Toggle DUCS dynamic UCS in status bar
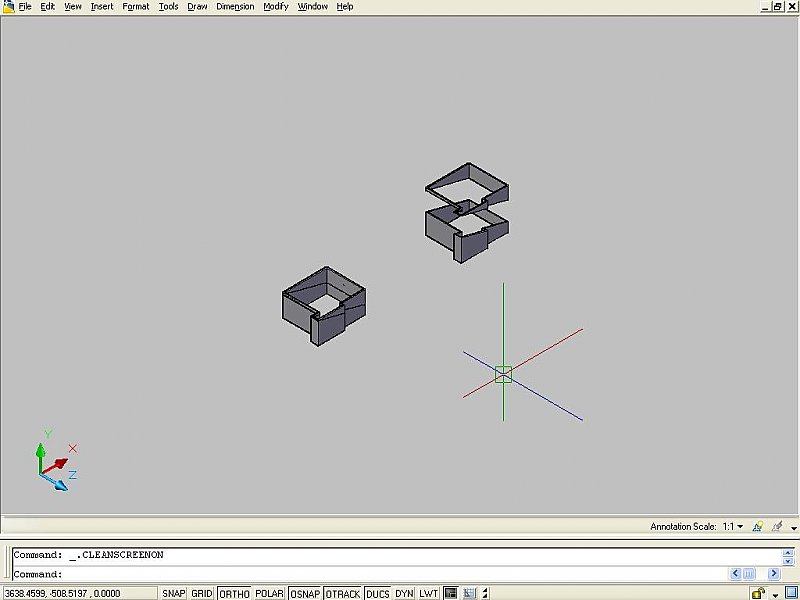800x600 pixels. pos(378,593)
